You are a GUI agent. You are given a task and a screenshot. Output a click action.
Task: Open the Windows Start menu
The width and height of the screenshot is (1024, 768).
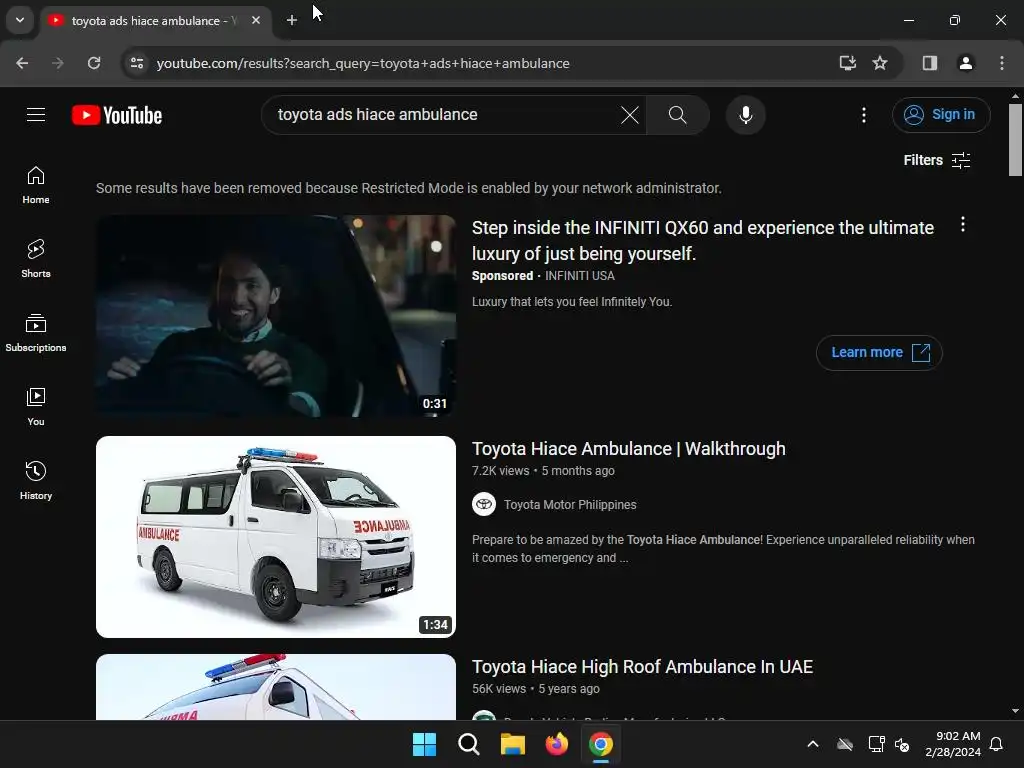pyautogui.click(x=424, y=744)
